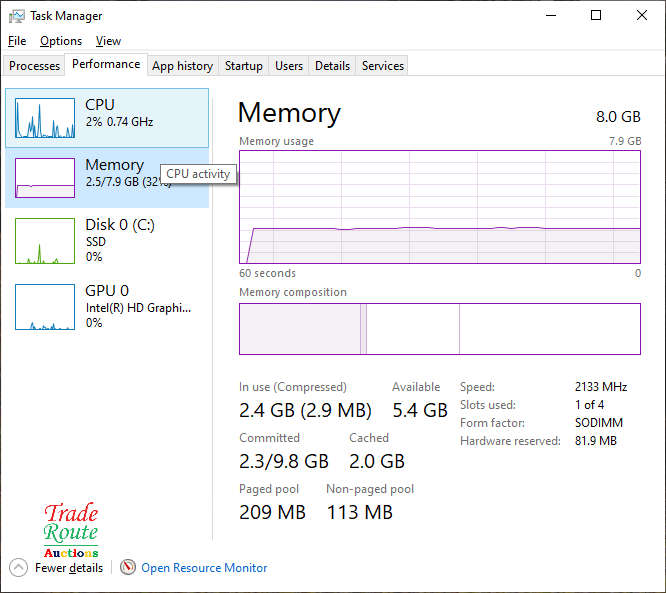The width and height of the screenshot is (666, 593).
Task: Click the Task Manager app icon in title bar
Action: [17, 16]
